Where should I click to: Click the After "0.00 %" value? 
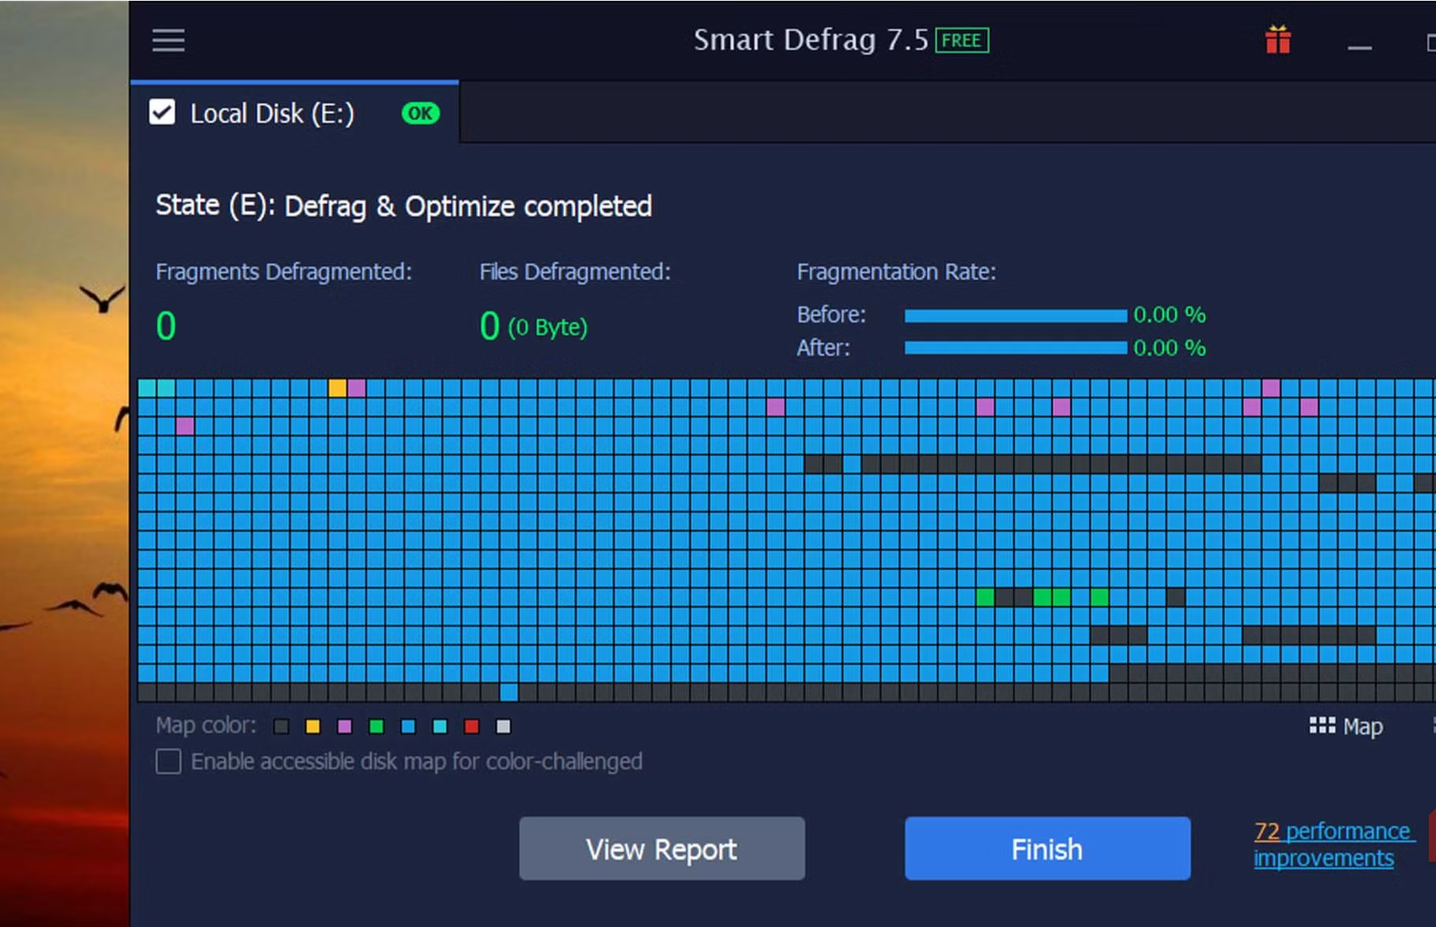coord(1170,348)
